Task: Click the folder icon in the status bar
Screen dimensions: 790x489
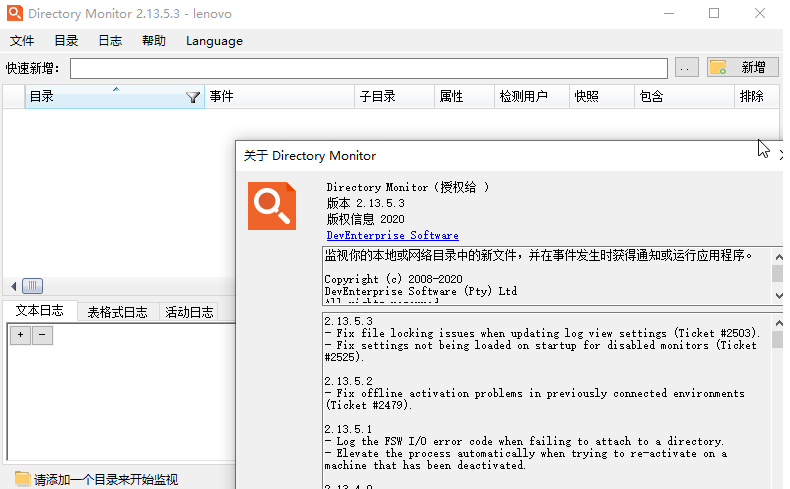Action: 22,479
